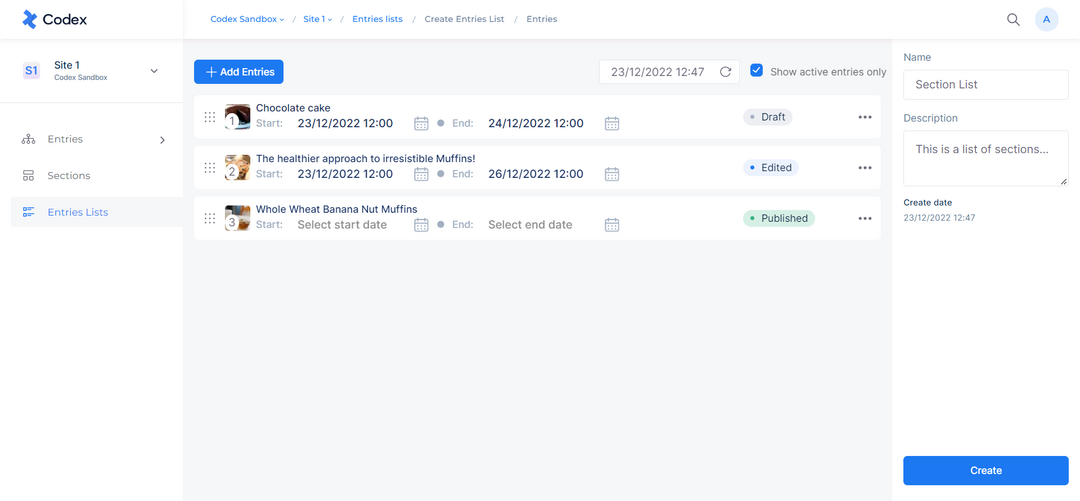This screenshot has width=1080, height=501.
Task: Click Create Entries List breadcrumb
Action: [464, 19]
